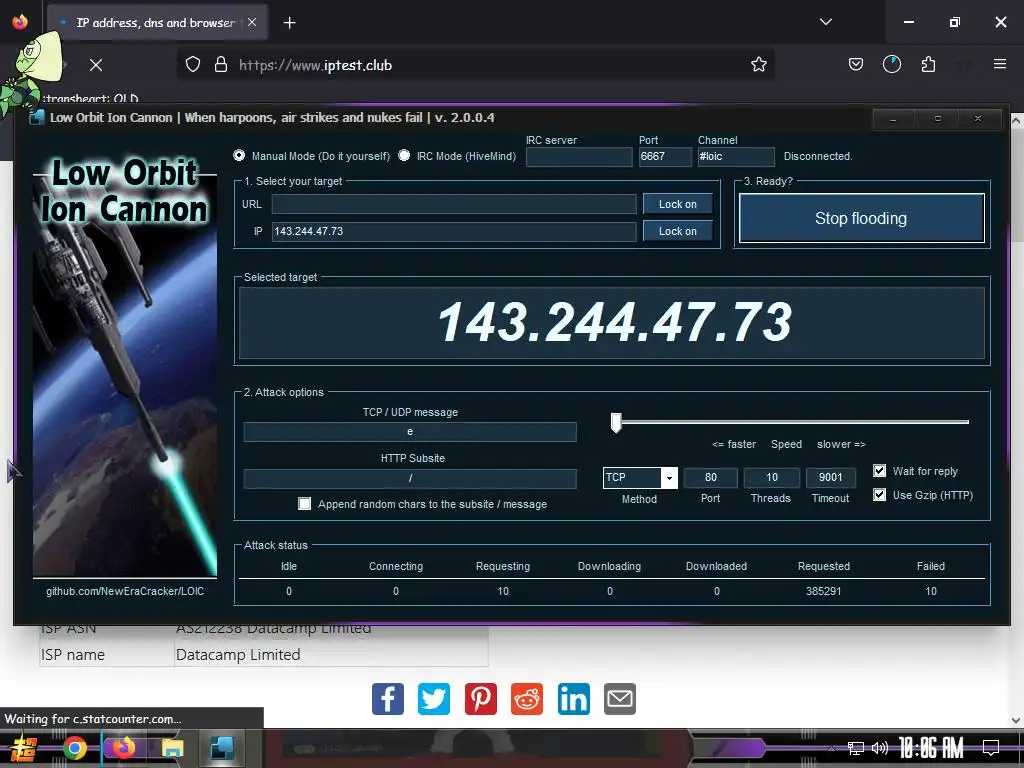
Task: Share the page by email icon
Action: click(x=620, y=699)
